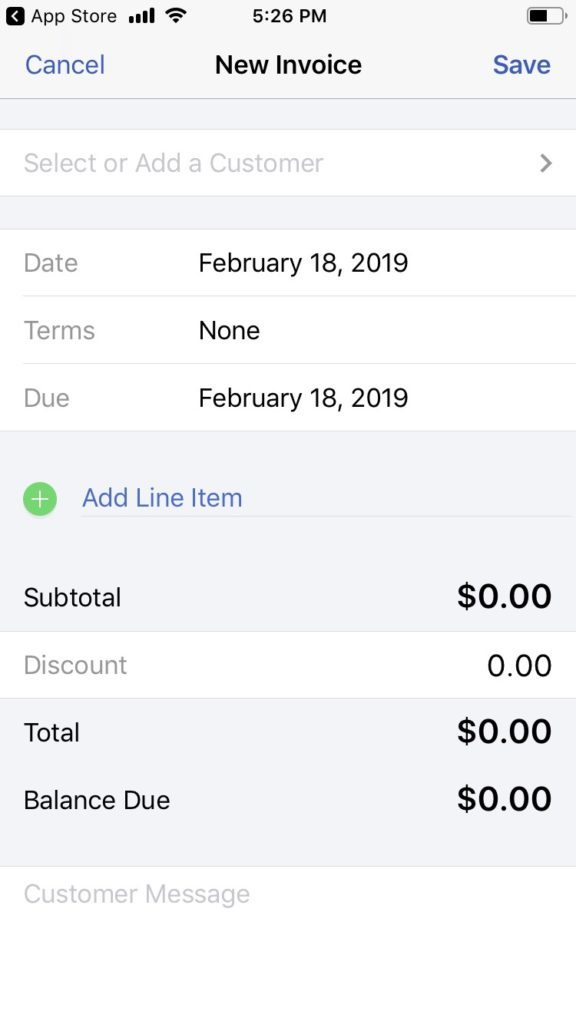Tap the Wi-Fi status icon
576x1024 pixels.
tap(176, 16)
